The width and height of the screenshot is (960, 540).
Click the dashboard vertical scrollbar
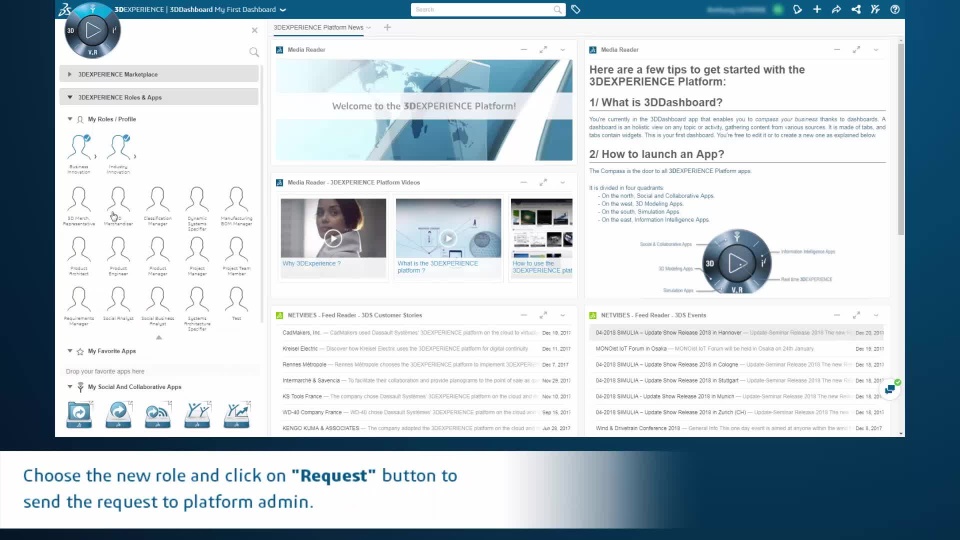pyautogui.click(x=901, y=138)
